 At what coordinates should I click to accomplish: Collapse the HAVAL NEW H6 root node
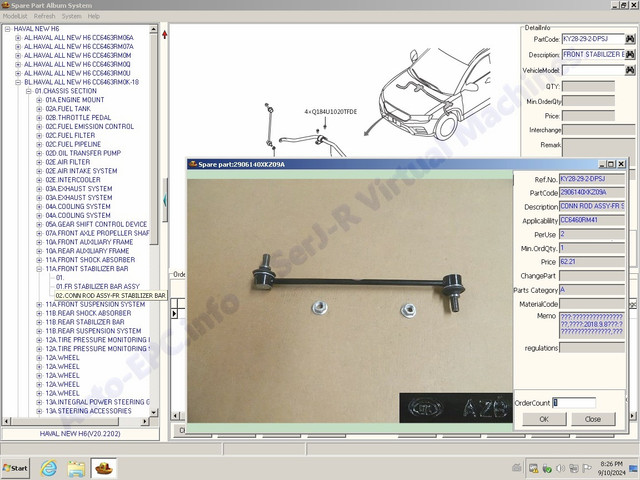(7, 29)
